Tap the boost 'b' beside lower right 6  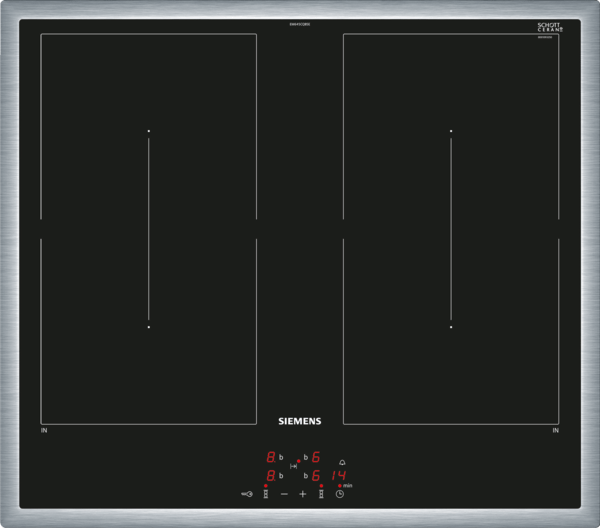point(306,476)
